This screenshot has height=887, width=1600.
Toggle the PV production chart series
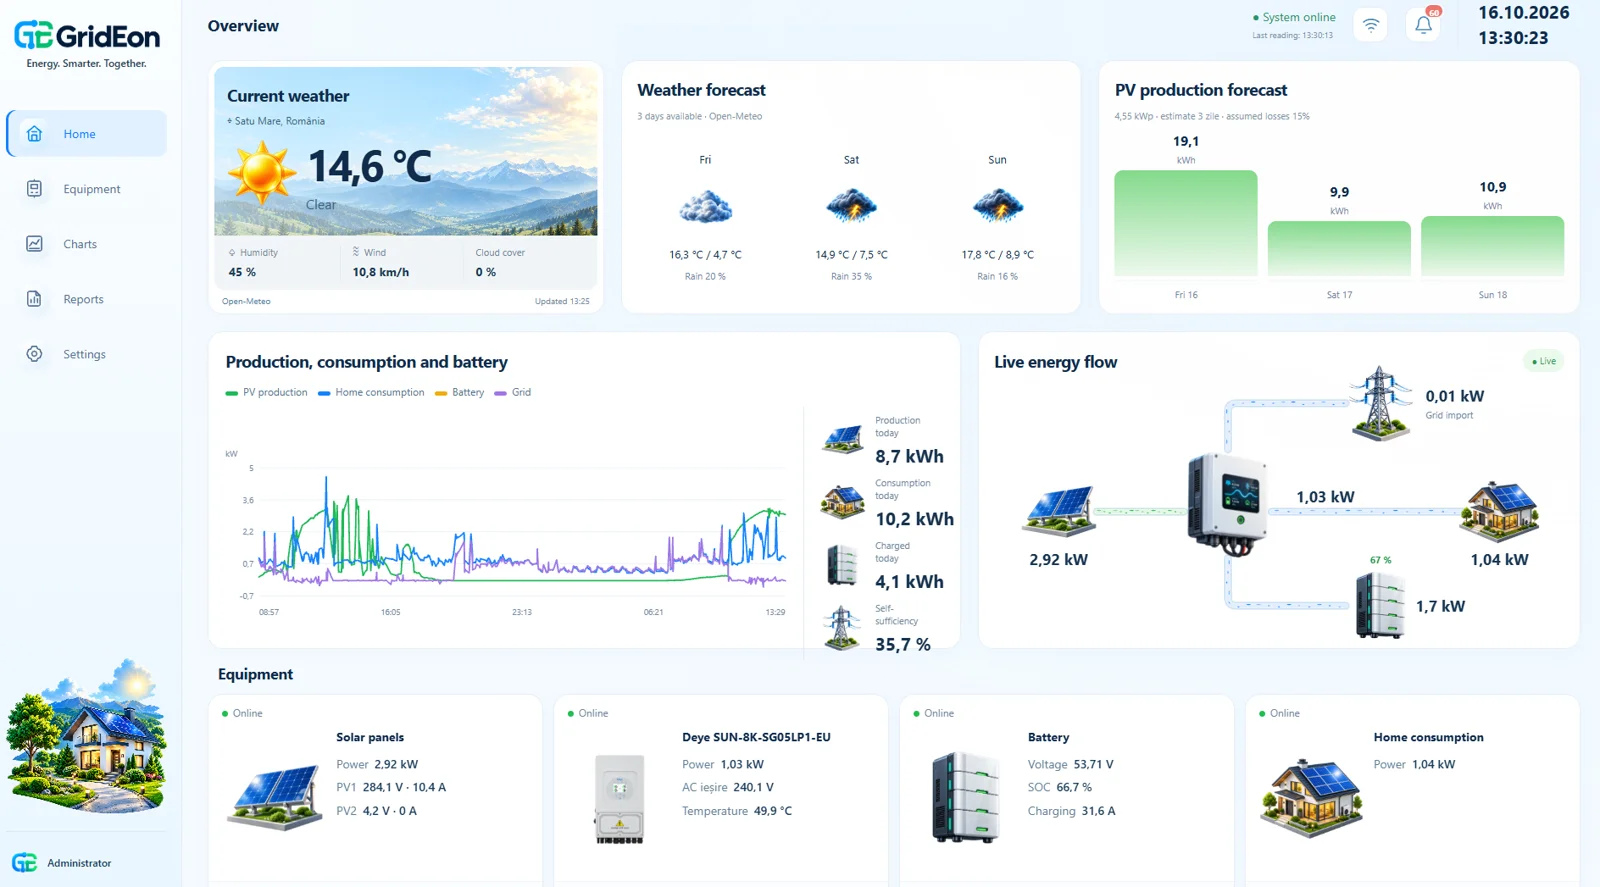coord(267,393)
